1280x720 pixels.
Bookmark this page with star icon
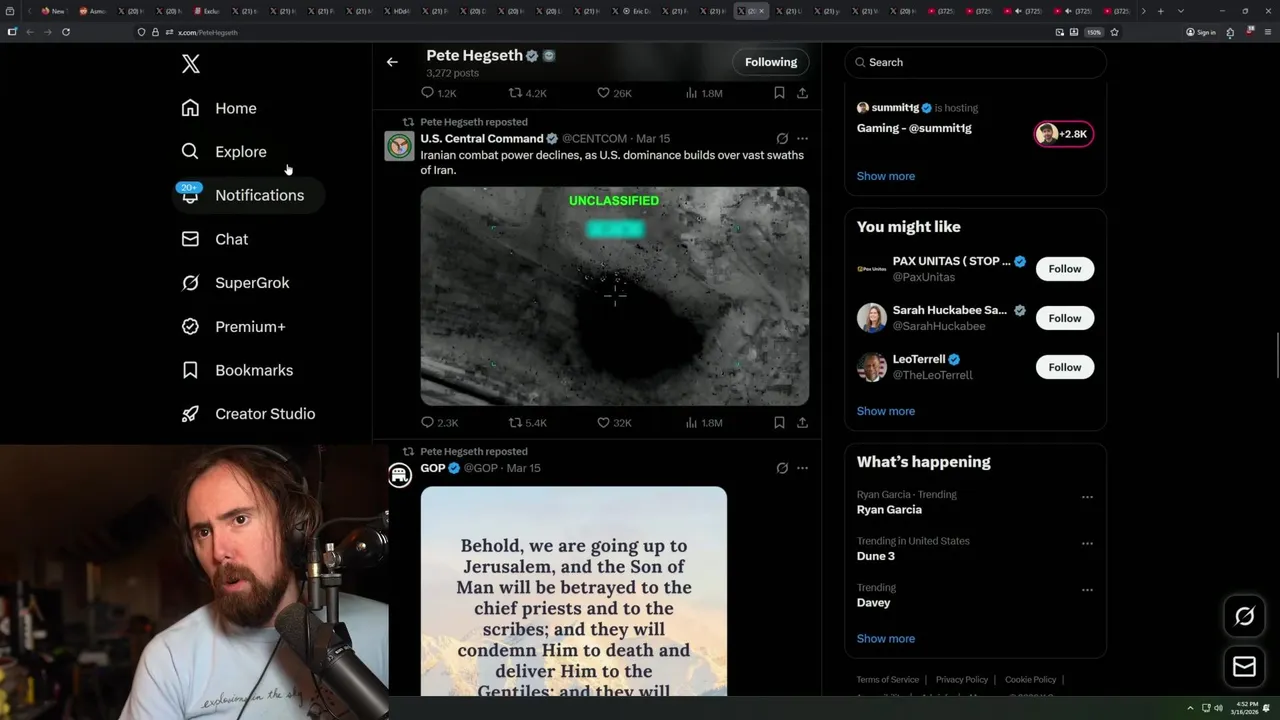click(1114, 32)
